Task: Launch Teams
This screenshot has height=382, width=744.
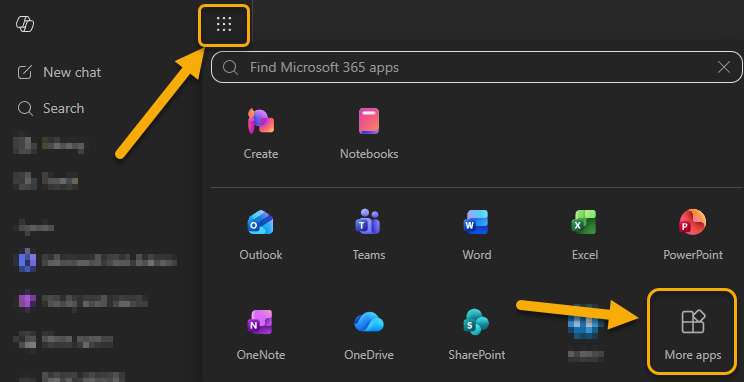Action: coord(369,234)
